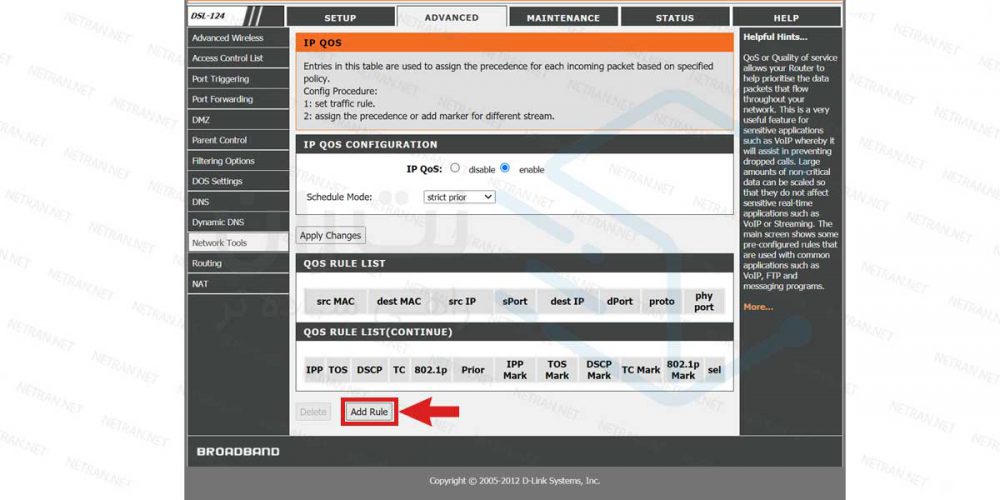
Task: Open Access Control List settings
Action: [x=228, y=58]
